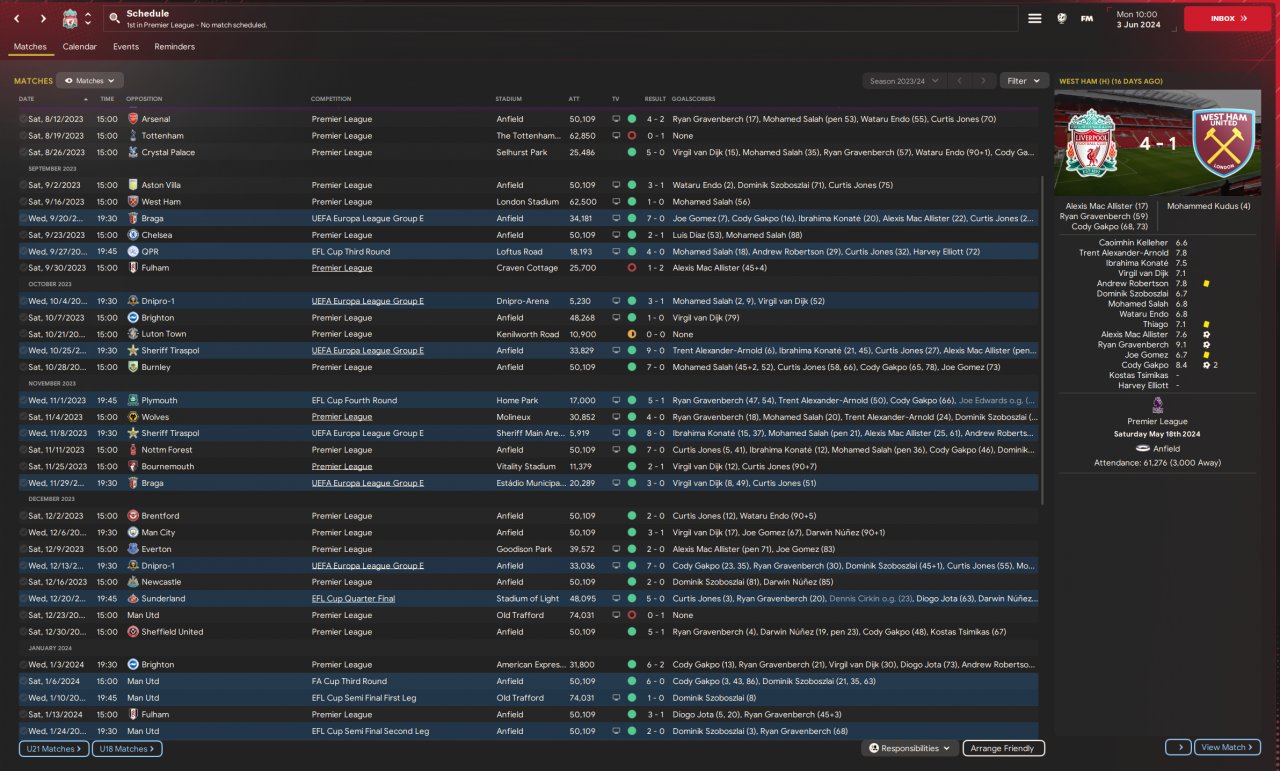This screenshot has height=771, width=1280.
Task: Click the Newcastle club badge
Action: click(x=133, y=582)
